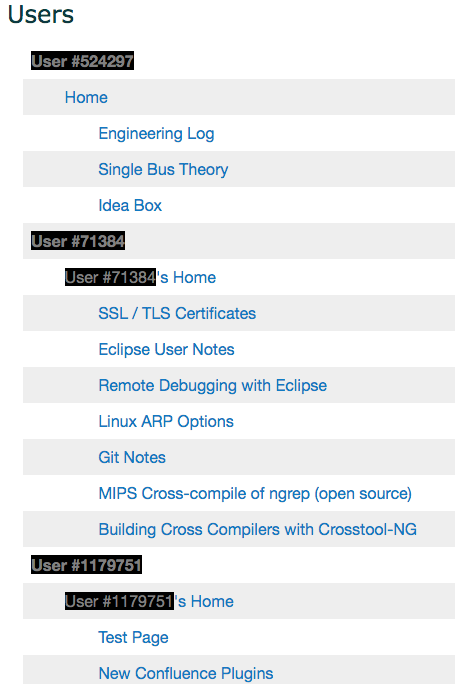Select the User #524297 heading
The image size is (455, 684).
pos(82,61)
